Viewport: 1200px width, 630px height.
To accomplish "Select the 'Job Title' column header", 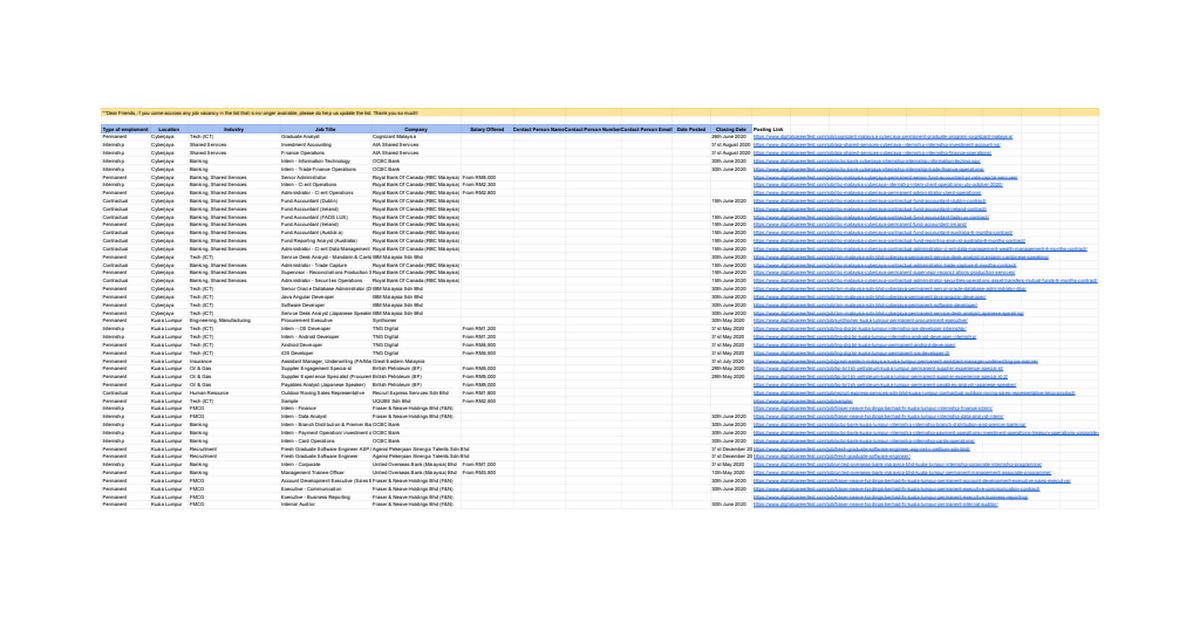I will click(x=326, y=129).
